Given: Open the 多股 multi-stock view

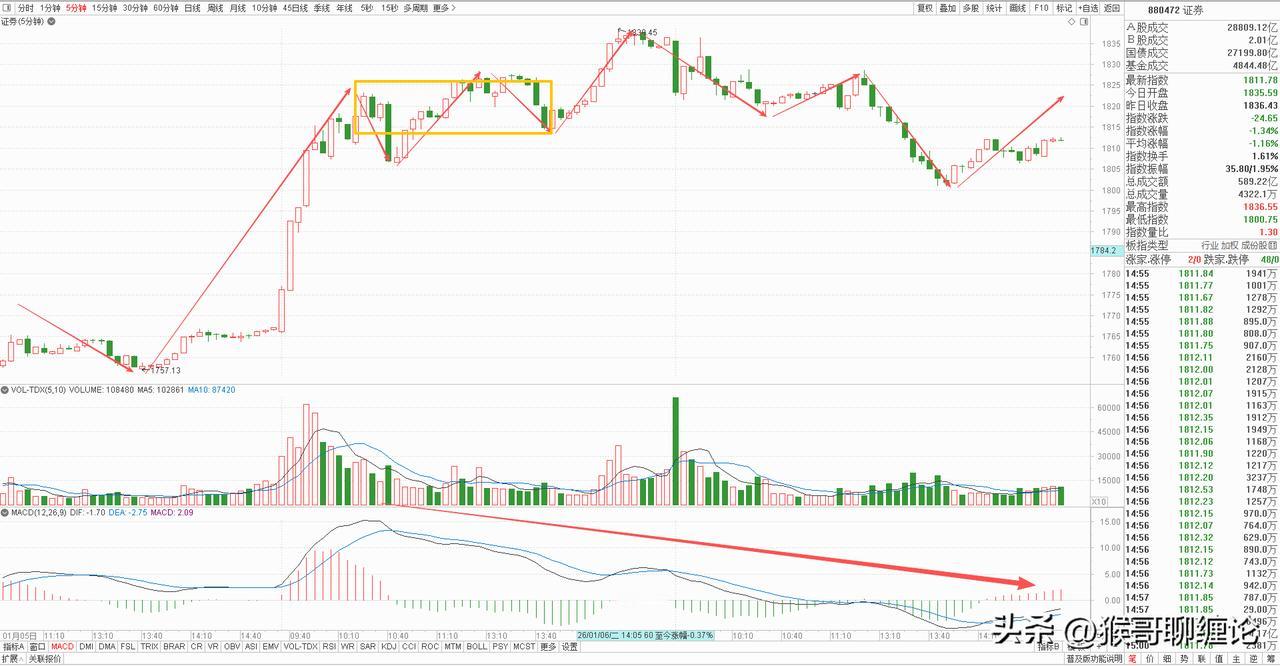Looking at the screenshot, I should coord(971,7).
